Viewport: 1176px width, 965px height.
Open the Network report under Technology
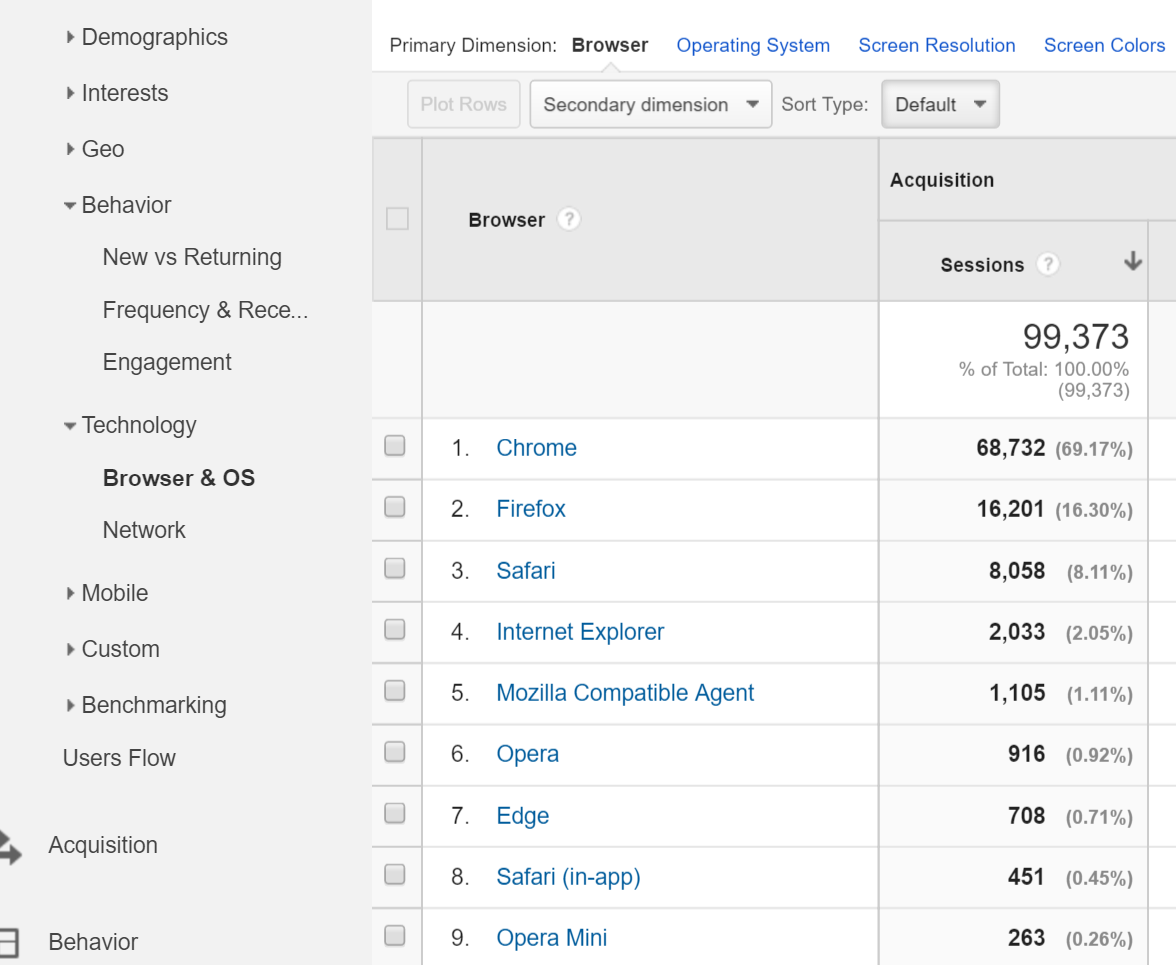pos(144,529)
